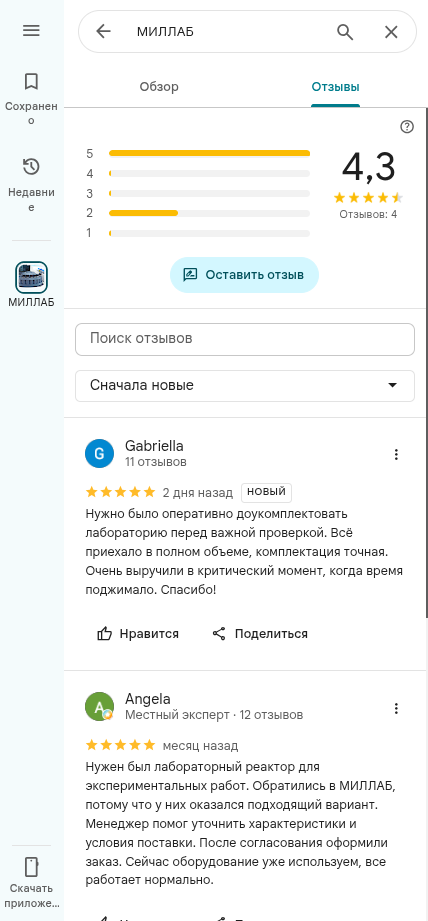Image resolution: width=428 pixels, height=921 pixels.
Task: Select the Отзывы tab
Action: tap(335, 87)
